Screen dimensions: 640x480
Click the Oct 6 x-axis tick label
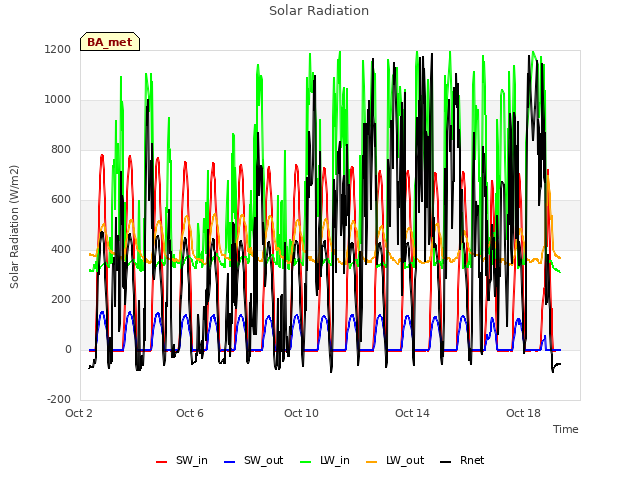(190, 413)
